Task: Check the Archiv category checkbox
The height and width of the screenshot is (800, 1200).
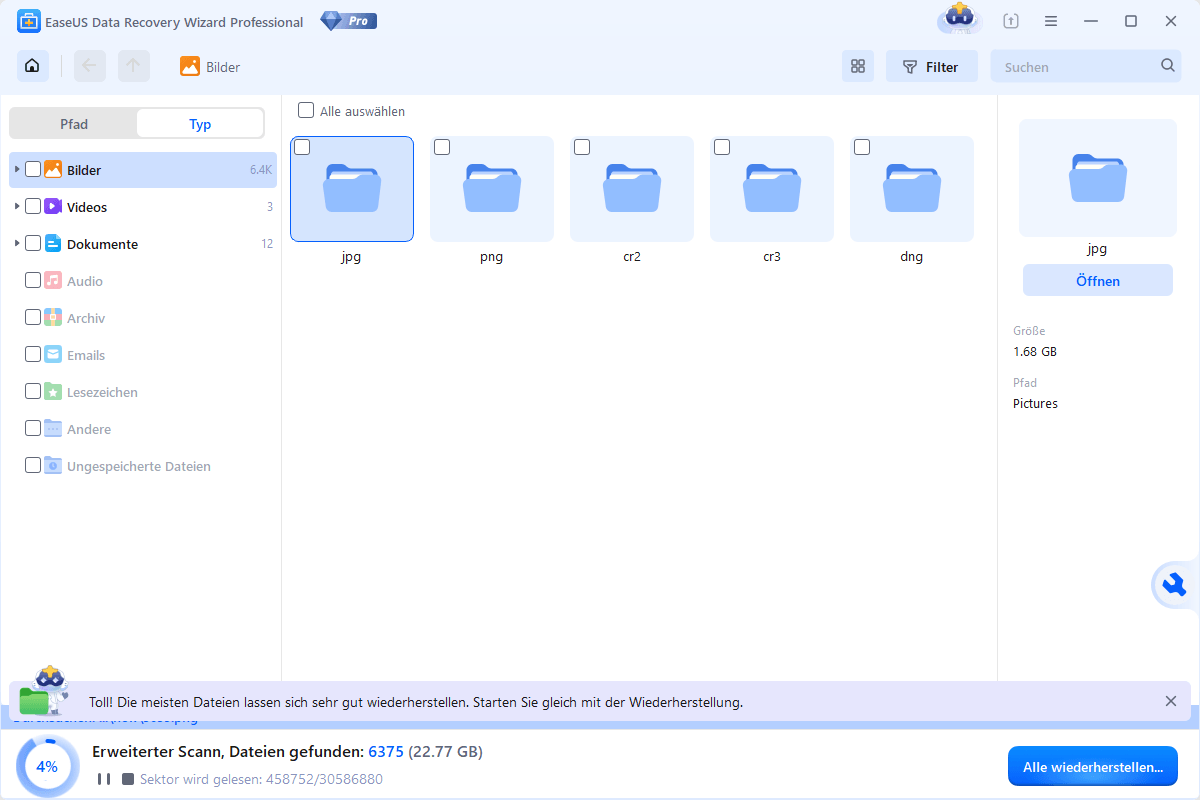Action: [33, 318]
